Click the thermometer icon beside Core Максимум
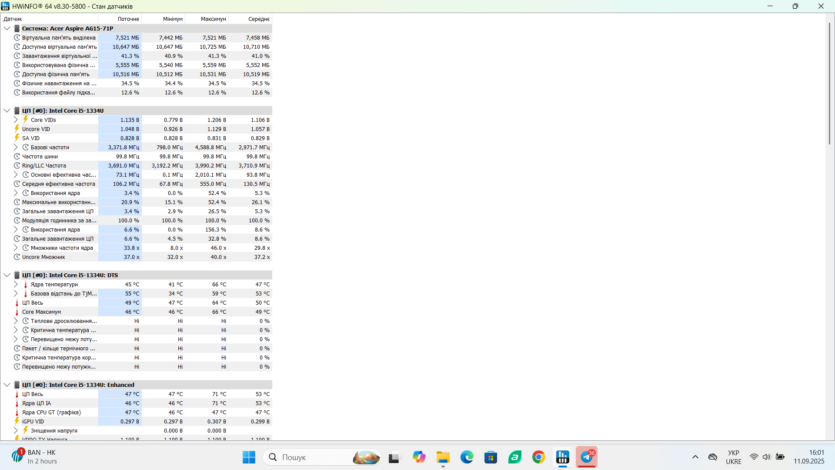Screen dimensions: 835x470 click(17, 312)
